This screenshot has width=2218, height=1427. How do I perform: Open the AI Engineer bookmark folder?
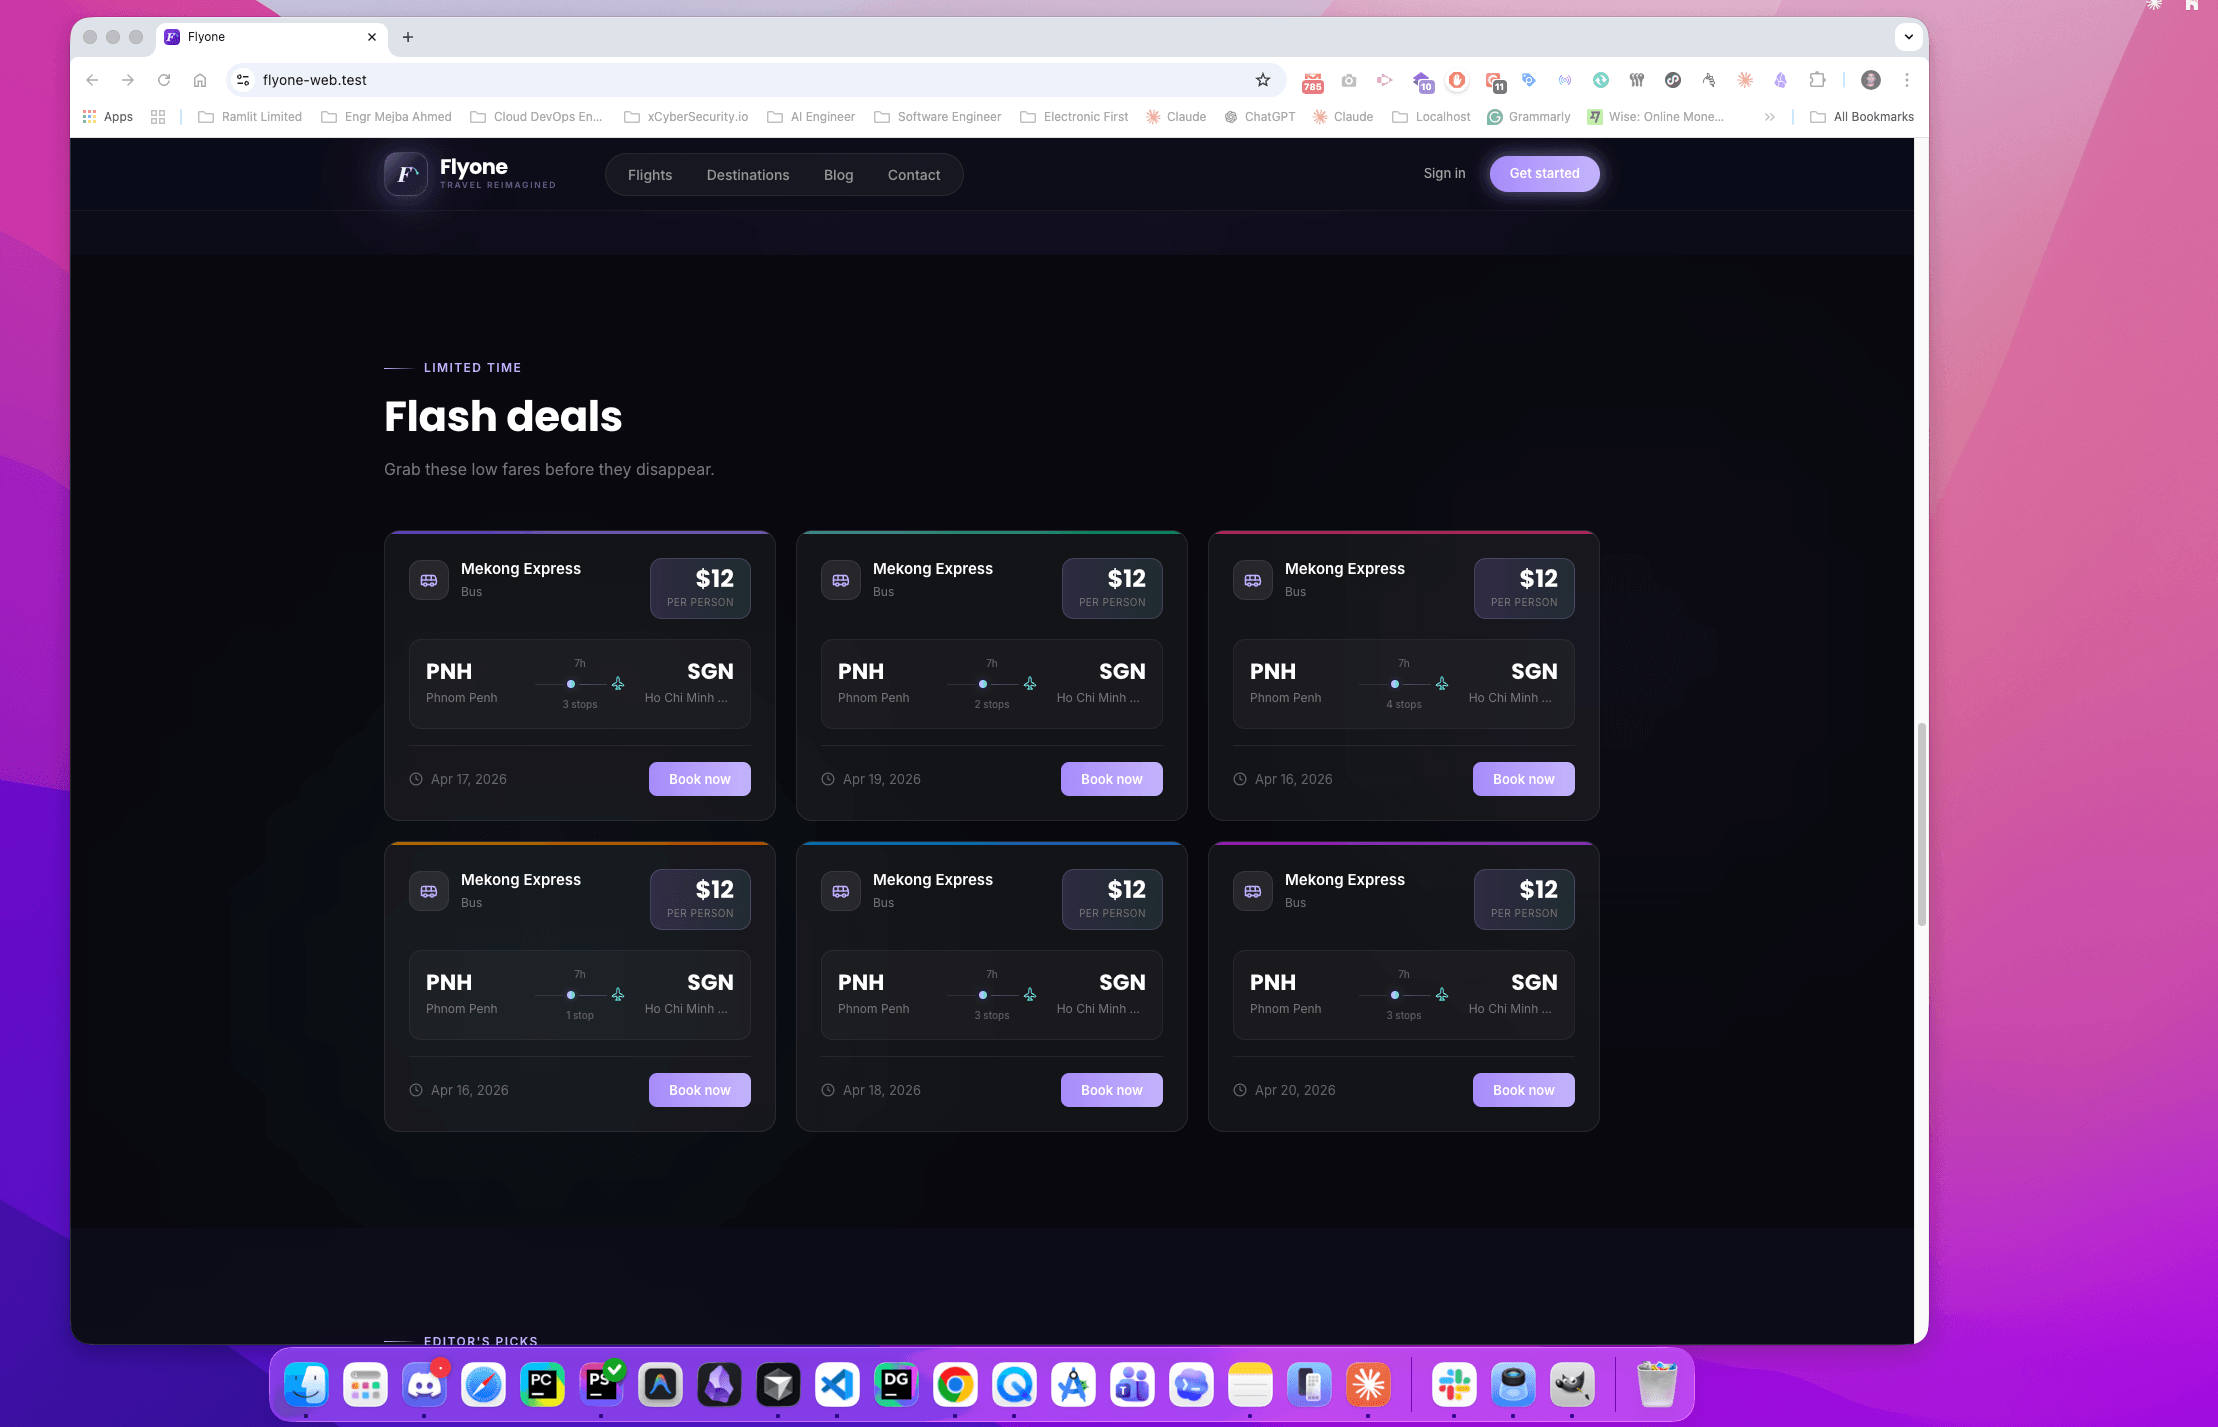(811, 117)
